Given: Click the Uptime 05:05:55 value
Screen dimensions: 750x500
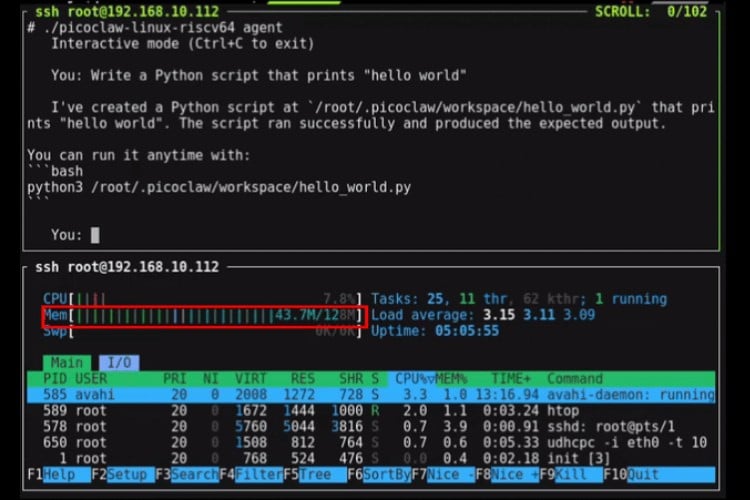Looking at the screenshot, I should [x=466, y=331].
